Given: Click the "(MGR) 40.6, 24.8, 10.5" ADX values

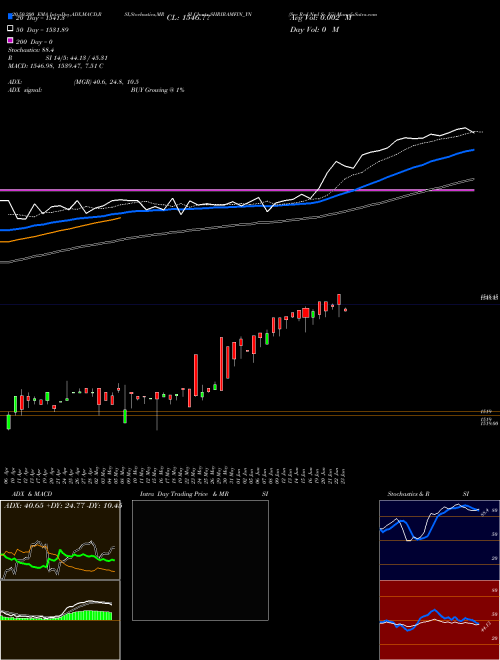Looking at the screenshot, I should coord(106,82).
